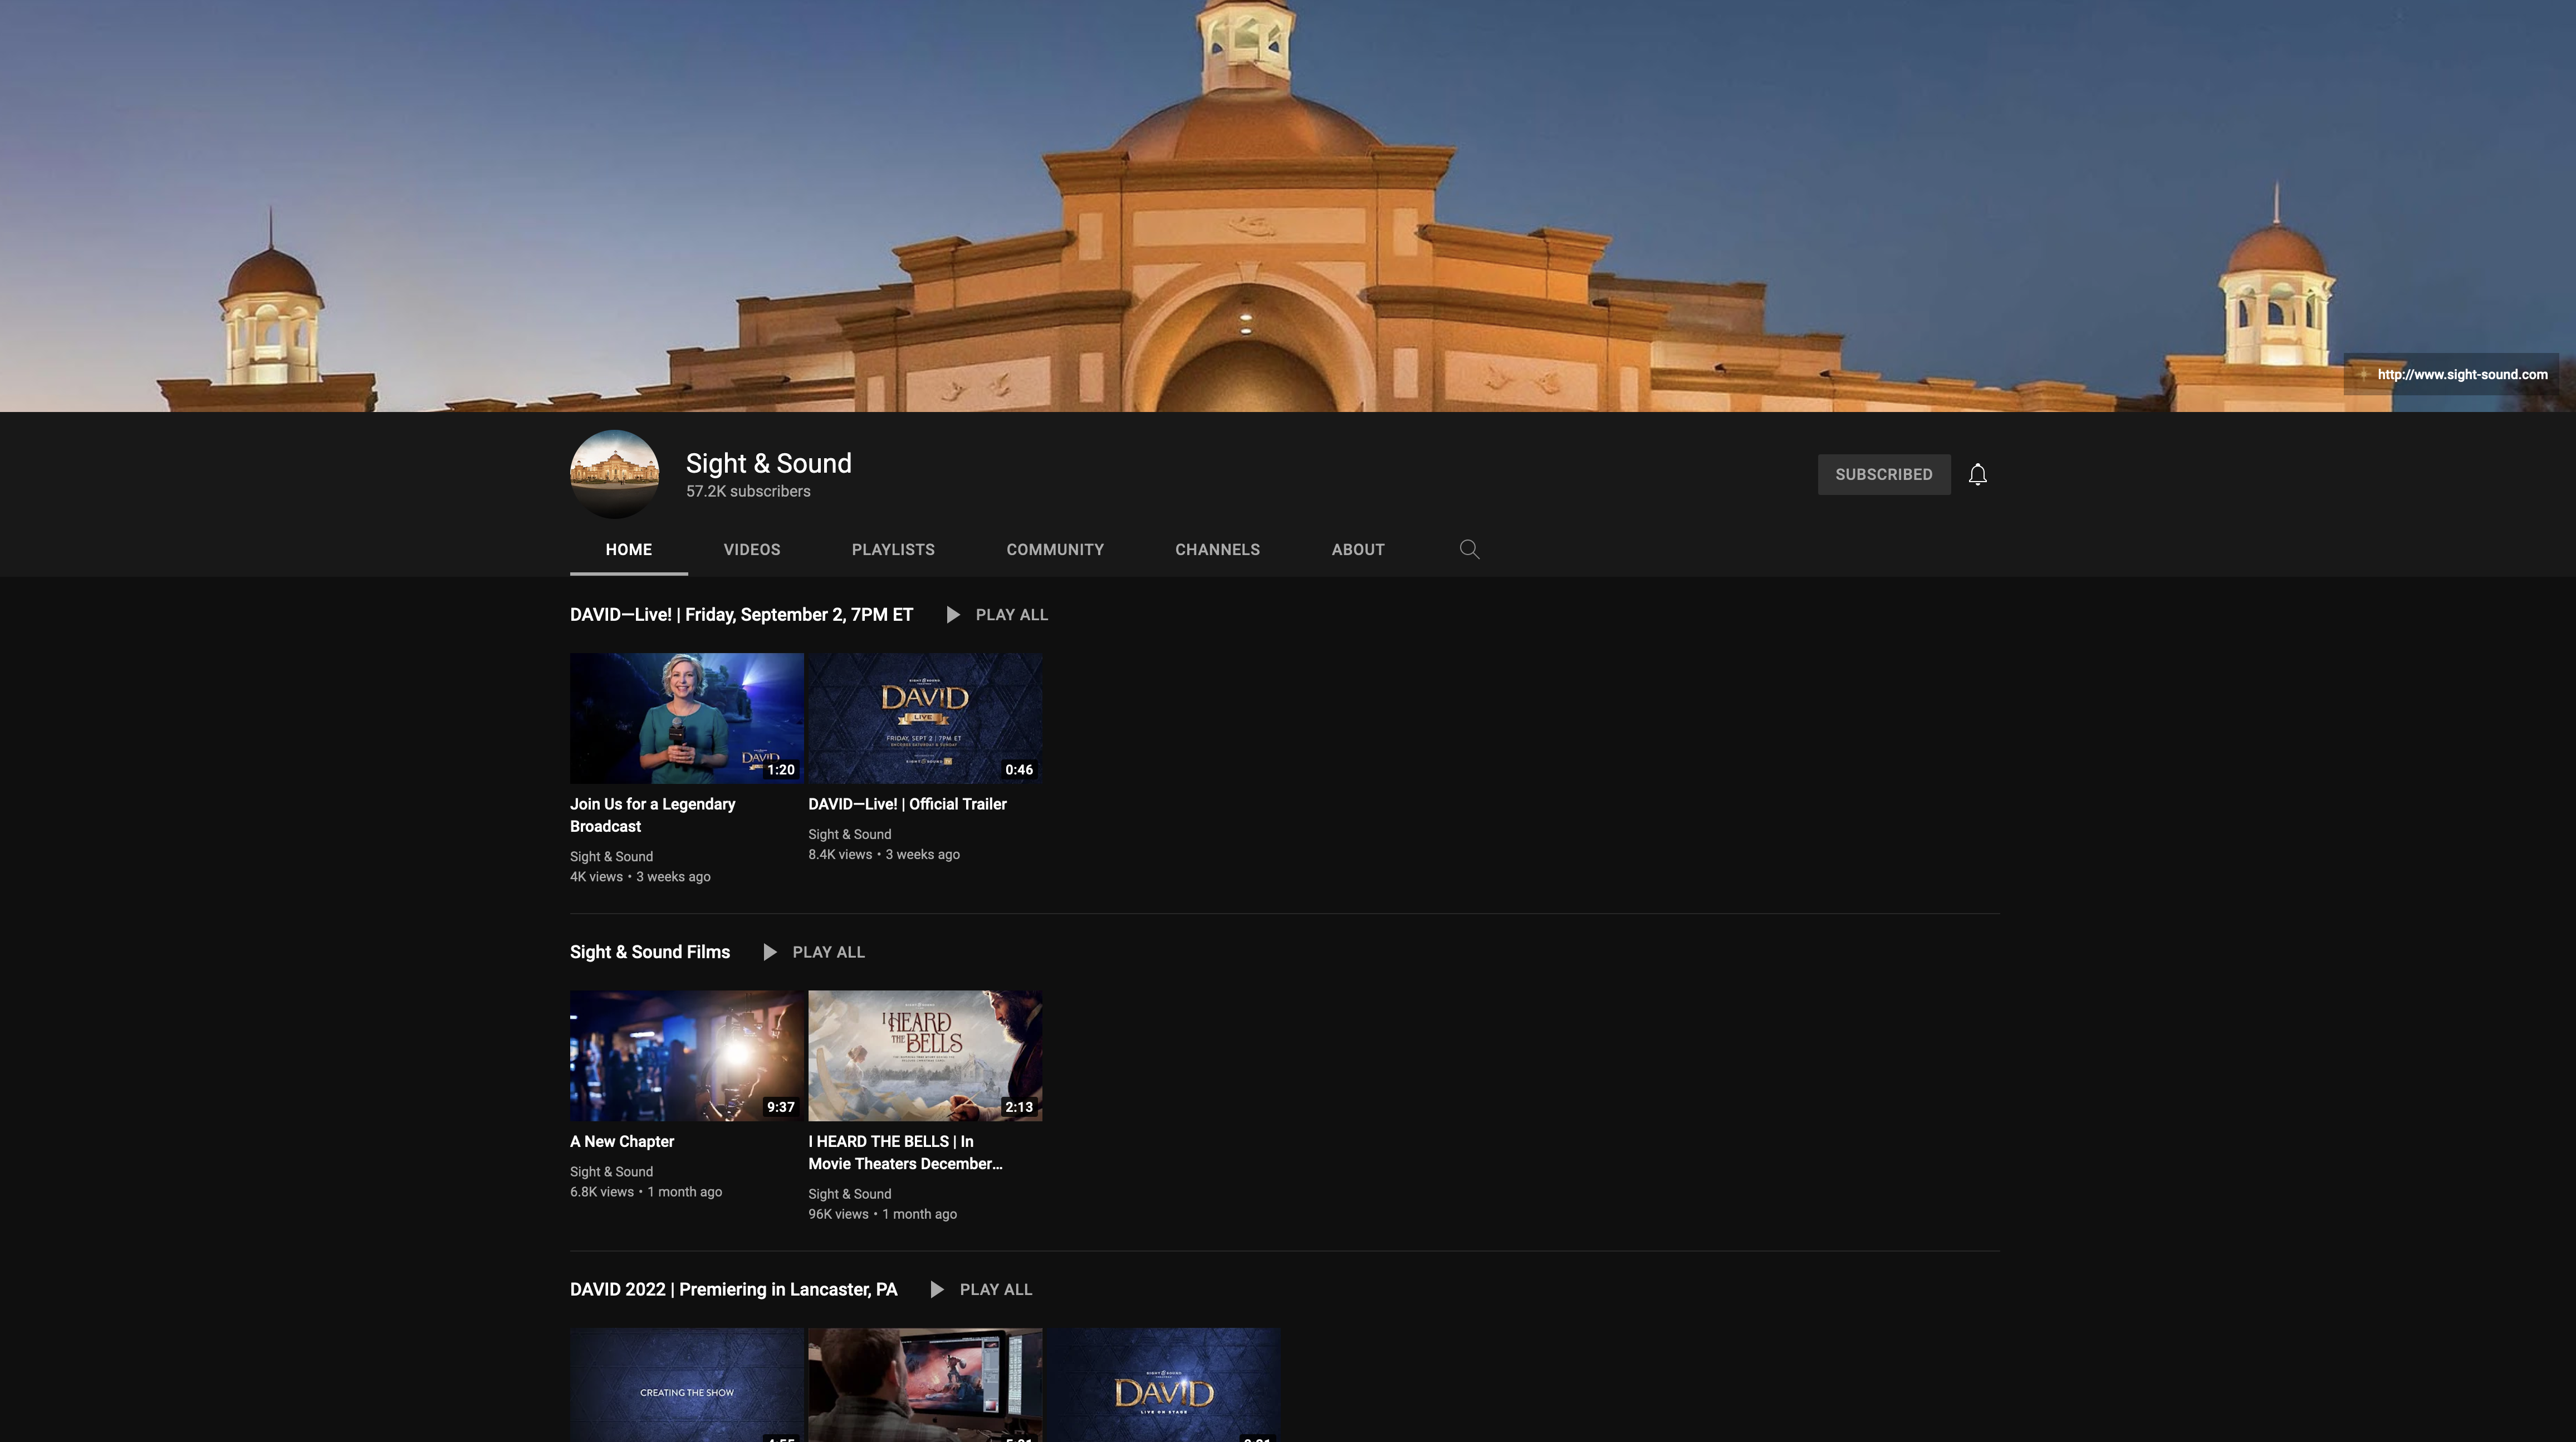Screen dimensions: 2576x1442
Task: Switch to the CHANNELS tab
Action: pos(1217,550)
